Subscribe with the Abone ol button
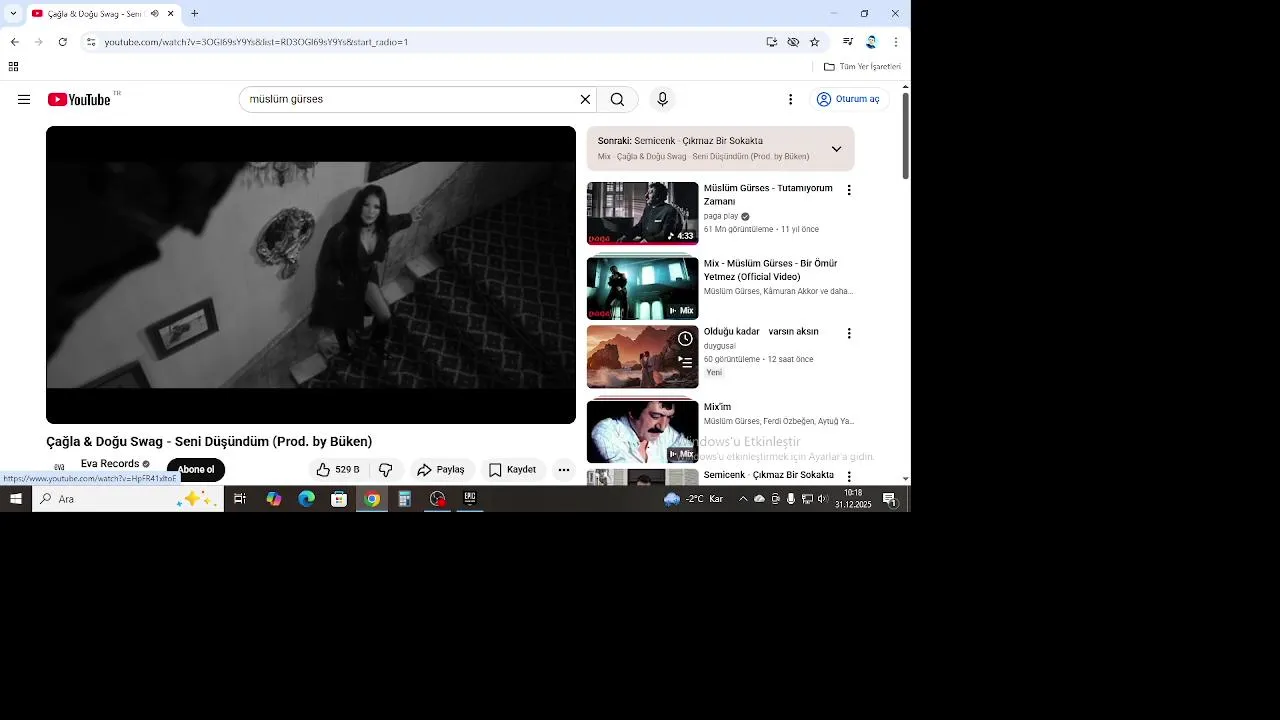The image size is (1280, 720). (196, 469)
